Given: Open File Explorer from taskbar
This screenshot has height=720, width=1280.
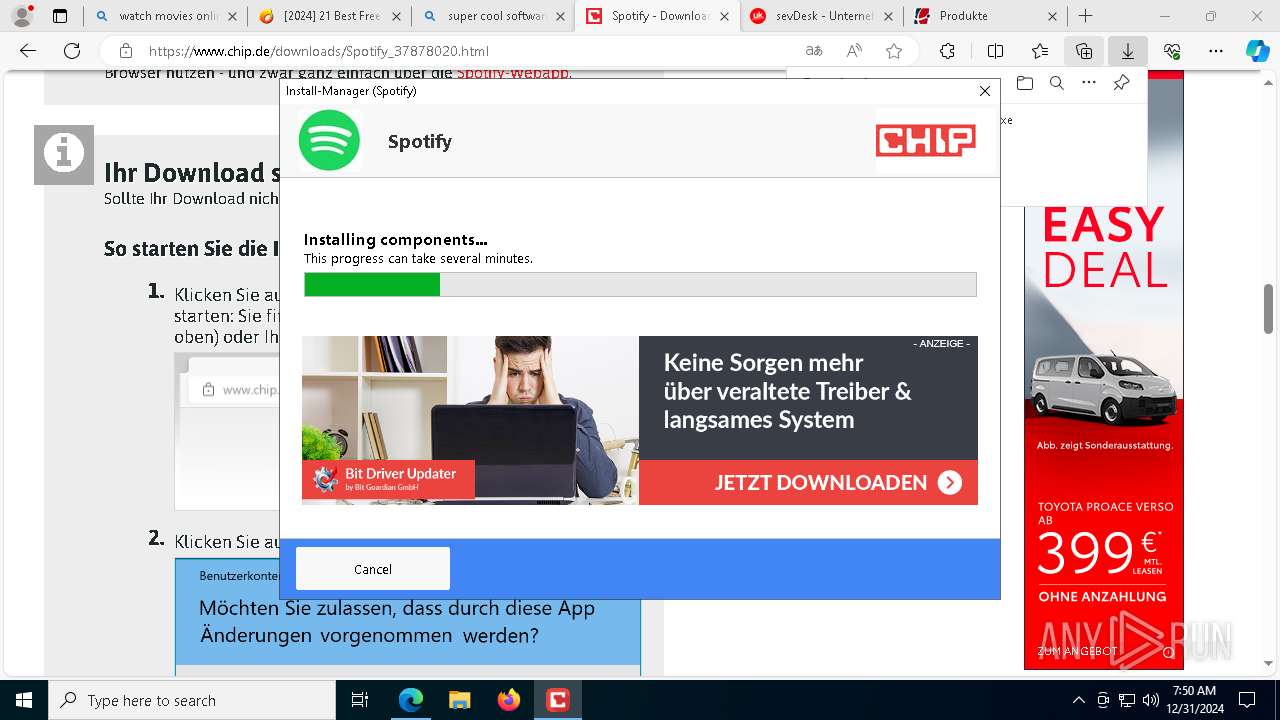Looking at the screenshot, I should point(459,700).
